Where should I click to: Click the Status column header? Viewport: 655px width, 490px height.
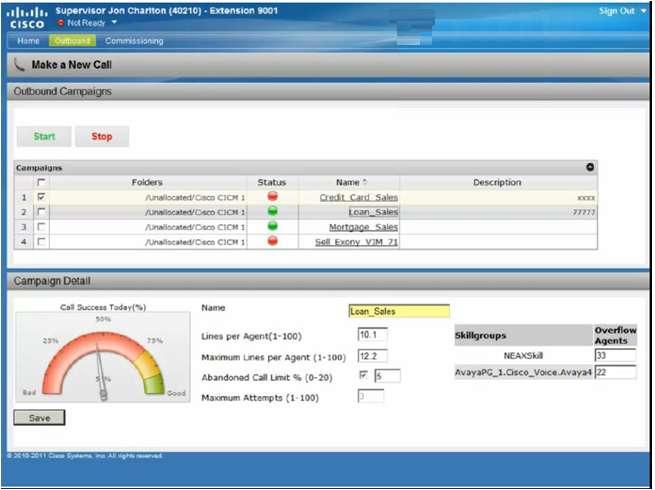click(272, 182)
